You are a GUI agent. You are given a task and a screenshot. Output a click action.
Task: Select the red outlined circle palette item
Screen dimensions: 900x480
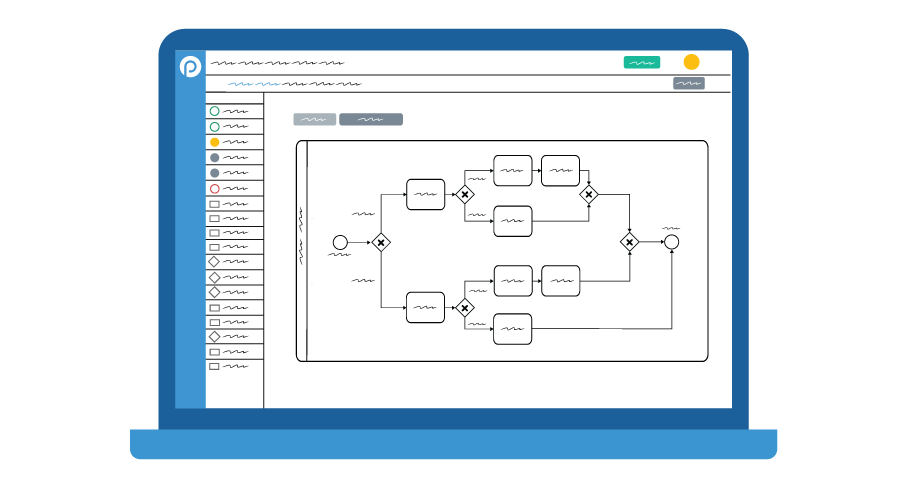[x=215, y=188]
